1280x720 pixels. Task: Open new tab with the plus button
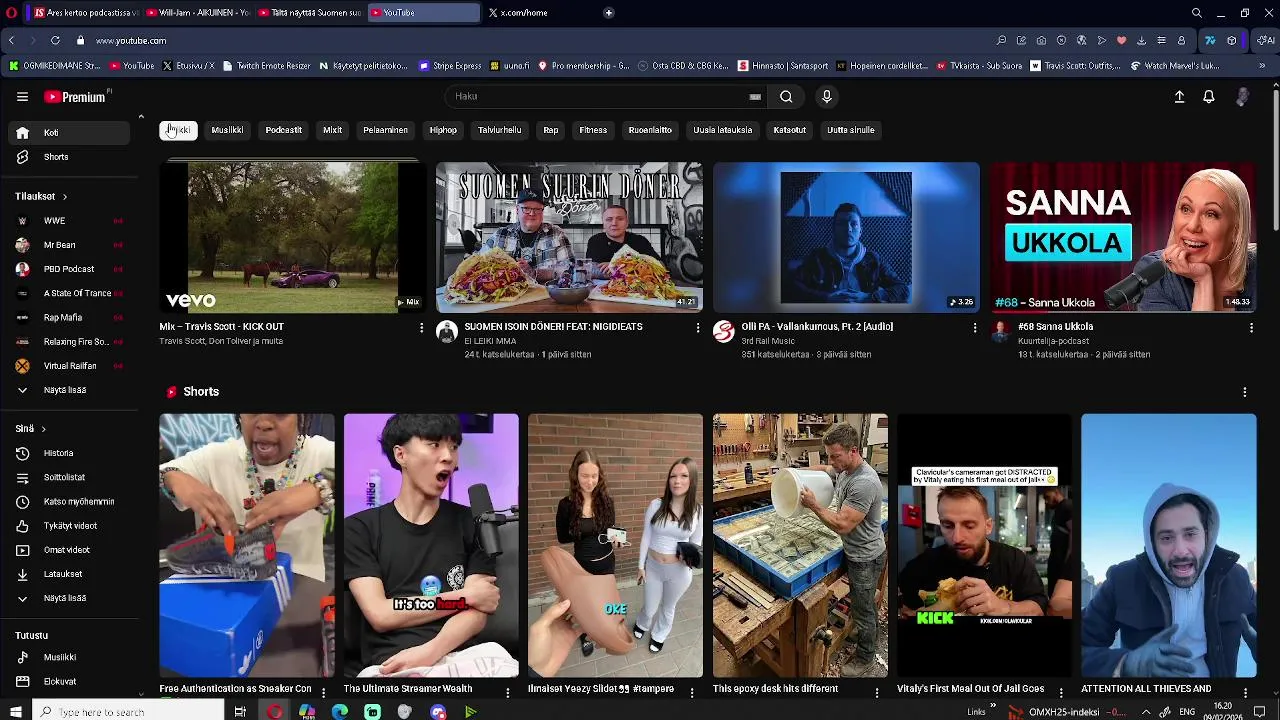point(608,13)
